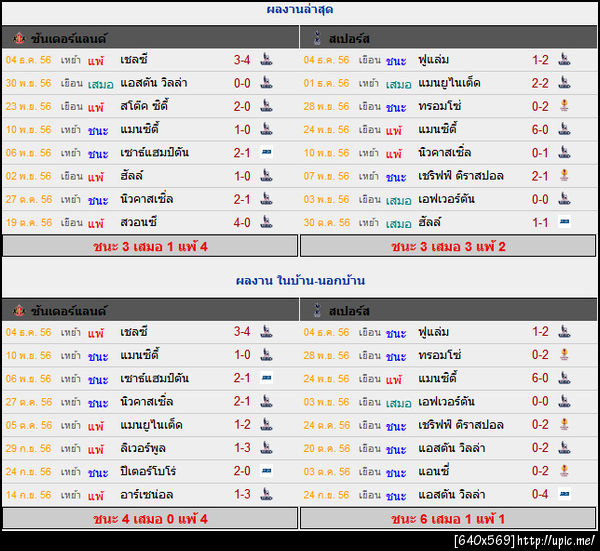This screenshot has width=600, height=551.
Task: Click the result 'เสมอ' in the 30 พ.ย. 56 row
Action: coord(101,84)
